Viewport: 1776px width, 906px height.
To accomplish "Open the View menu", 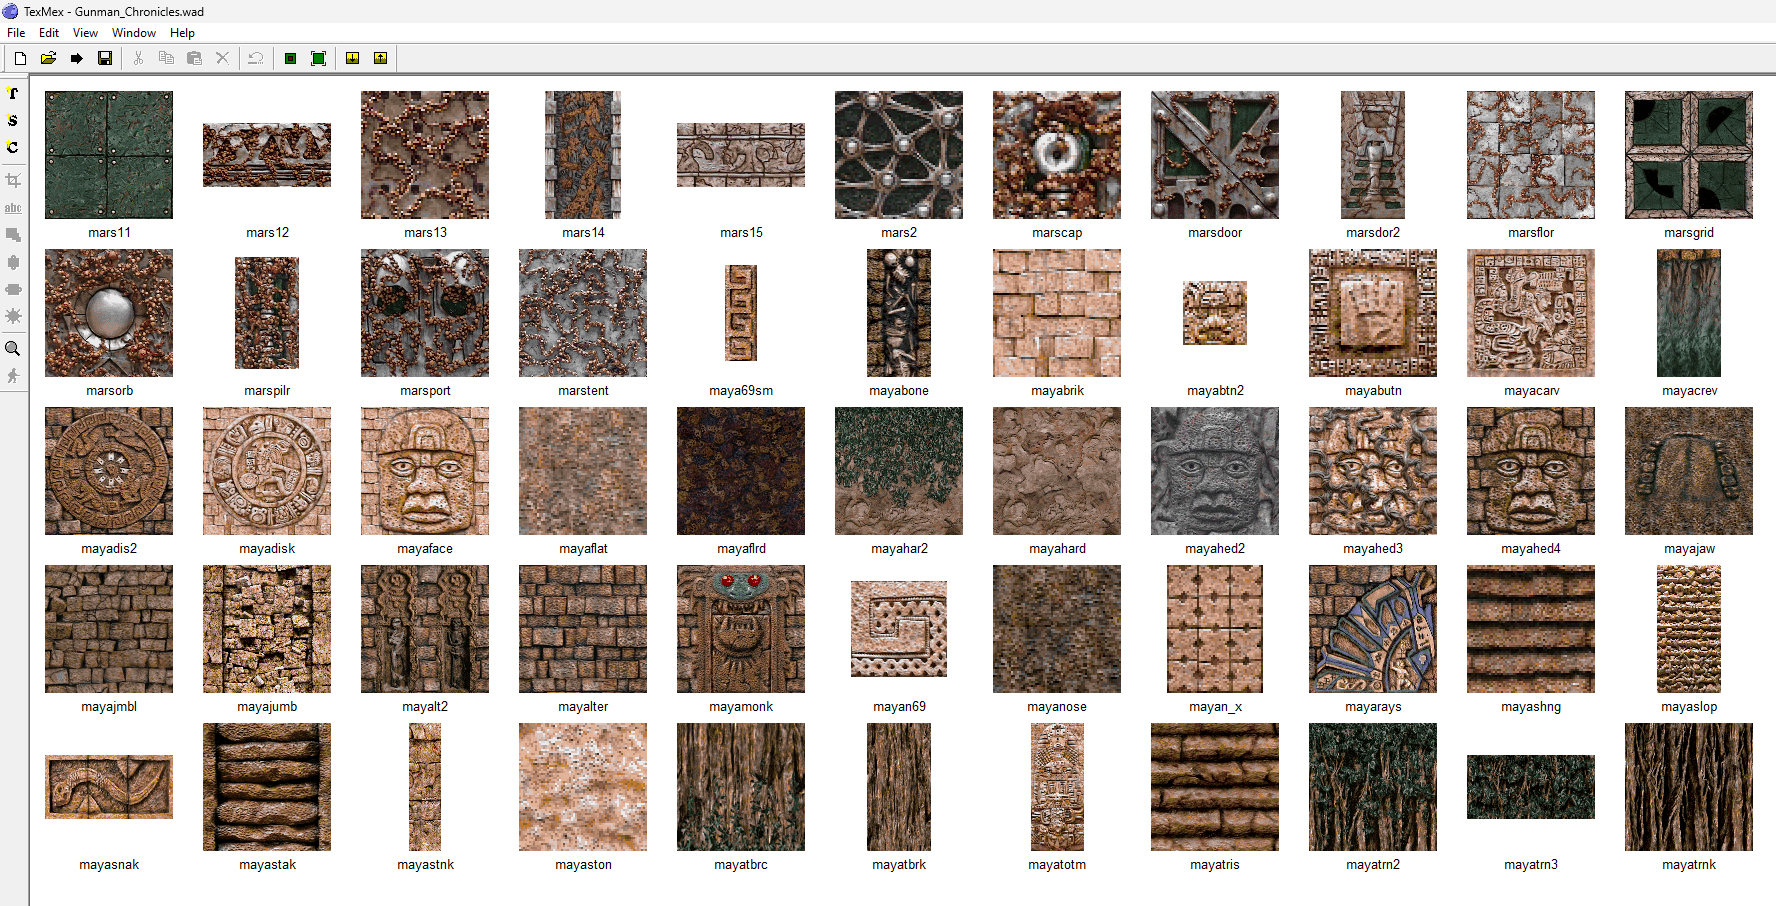I will point(85,33).
